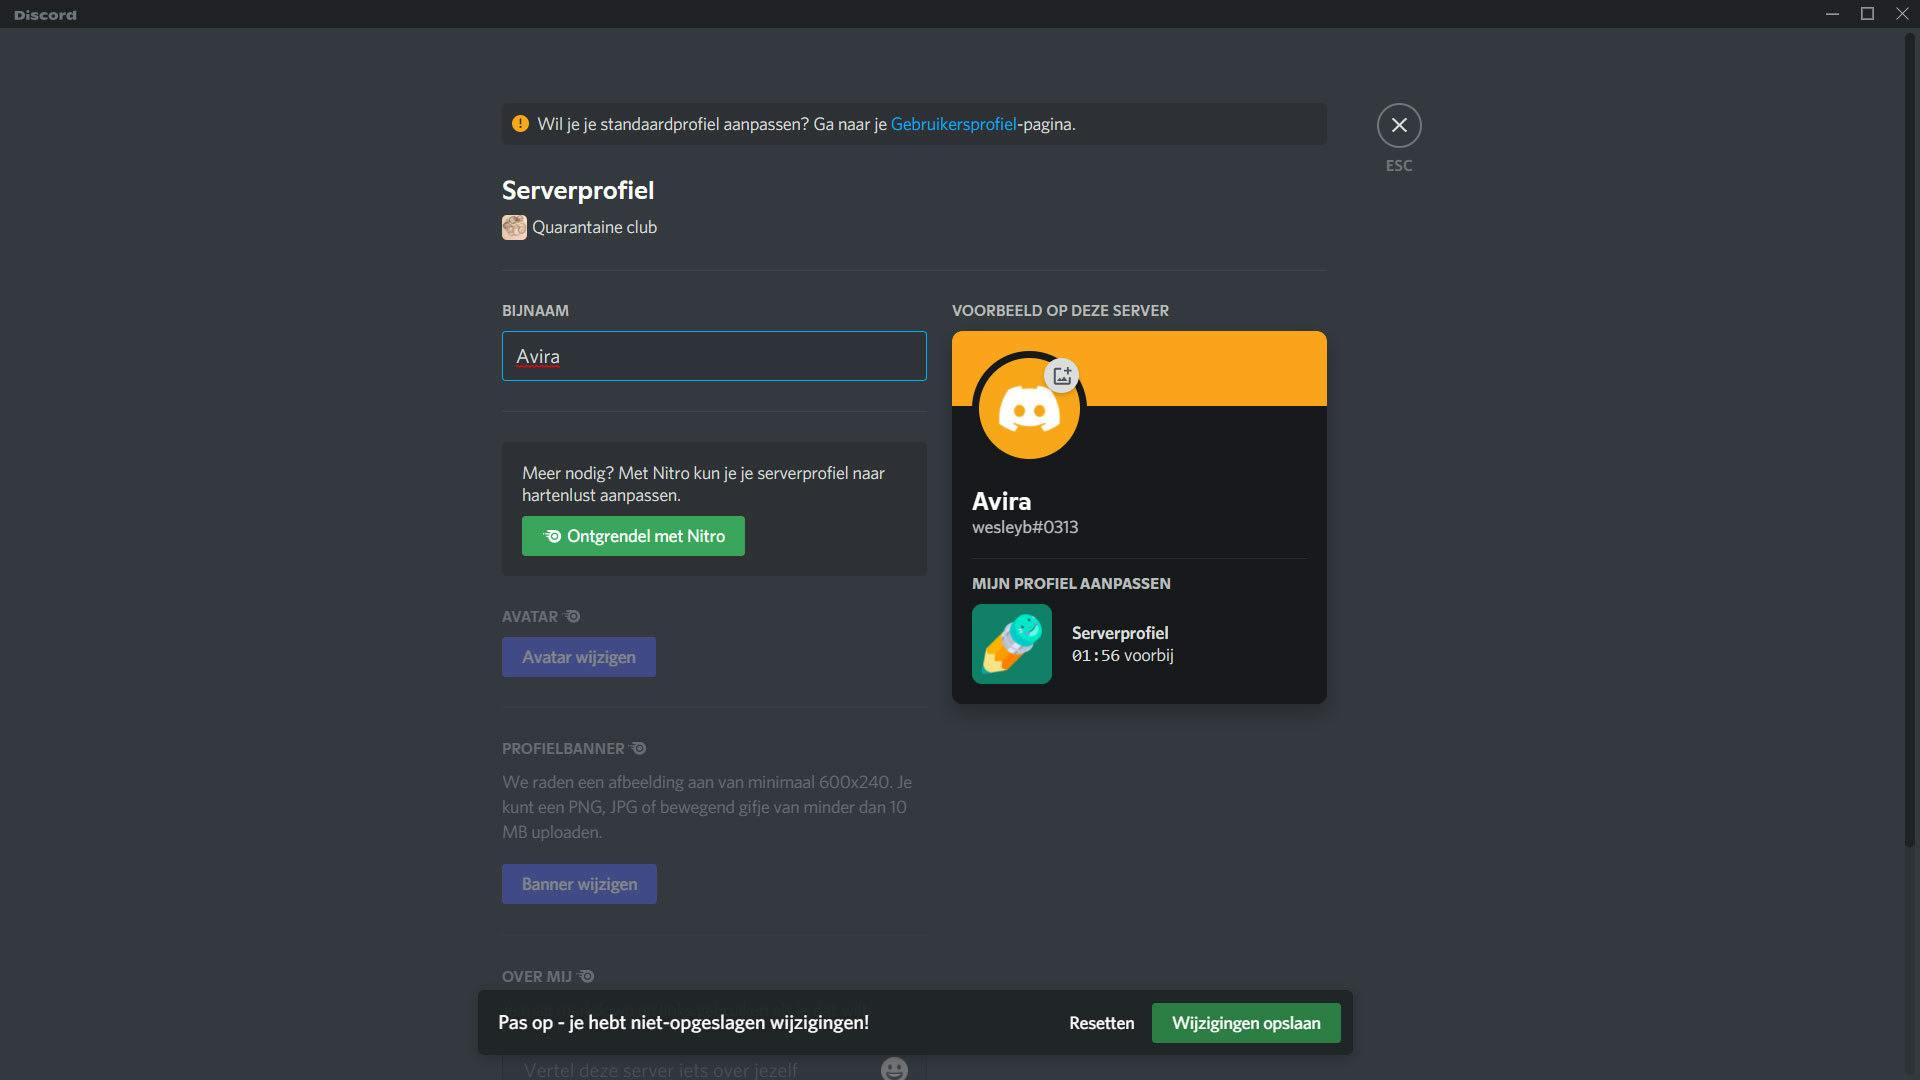Open the Gebruikersprofiel link

coord(953,124)
